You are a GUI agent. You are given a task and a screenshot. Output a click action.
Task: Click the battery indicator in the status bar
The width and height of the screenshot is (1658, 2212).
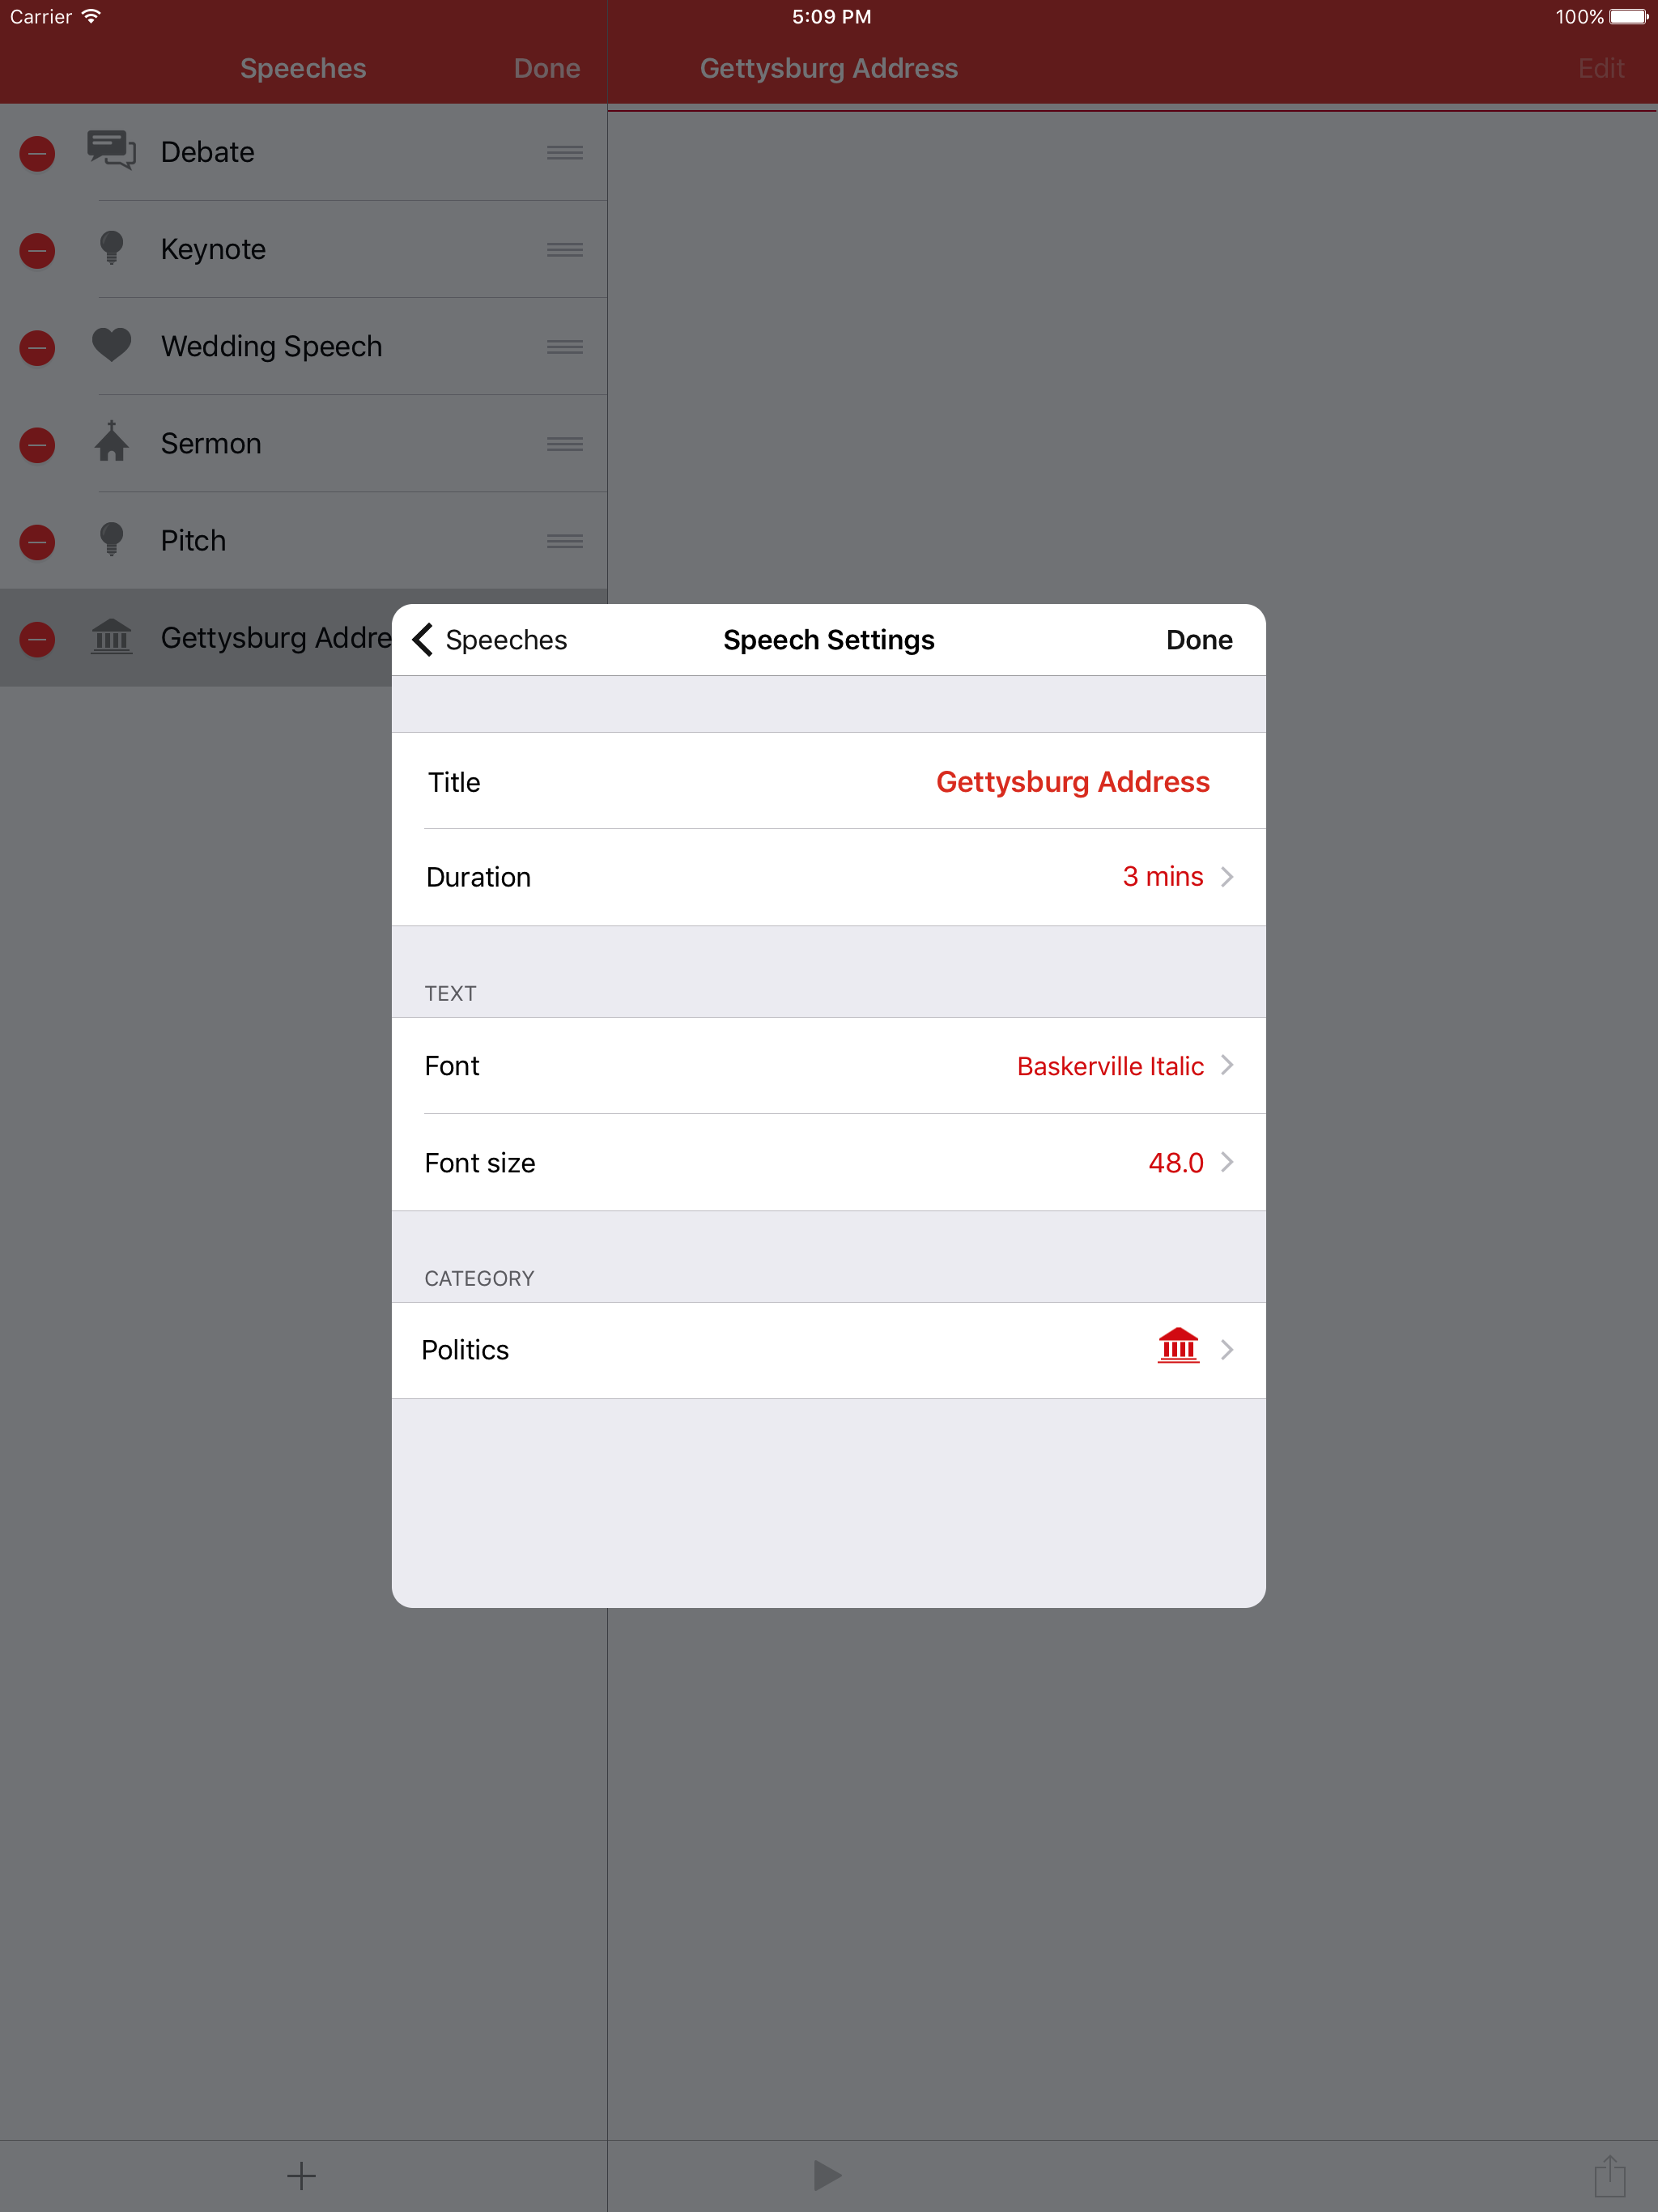pyautogui.click(x=1629, y=16)
